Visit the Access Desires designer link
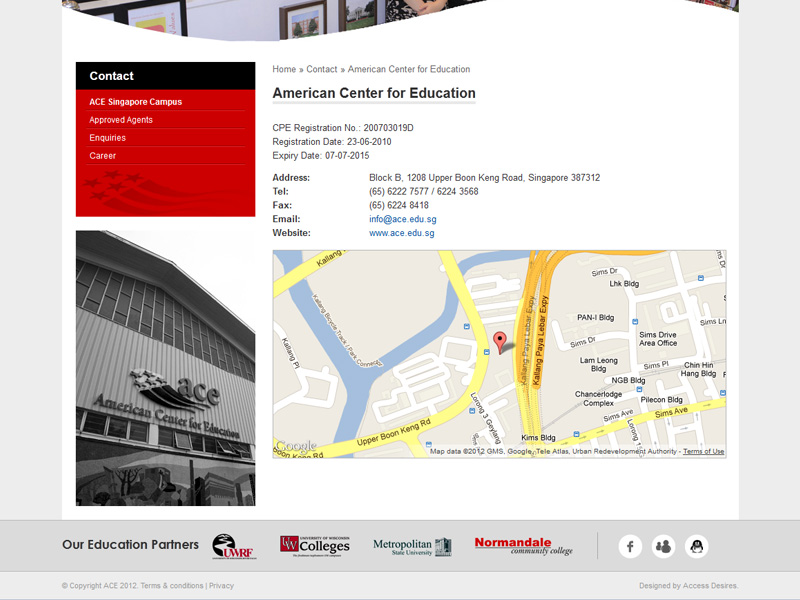The image size is (800, 600). (710, 586)
